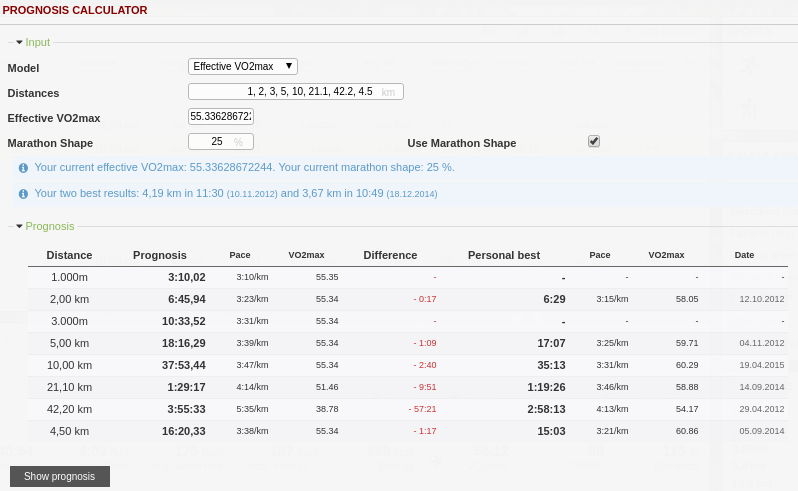Click the Marathon Shape percent field
This screenshot has height=491, width=798.
point(221,141)
